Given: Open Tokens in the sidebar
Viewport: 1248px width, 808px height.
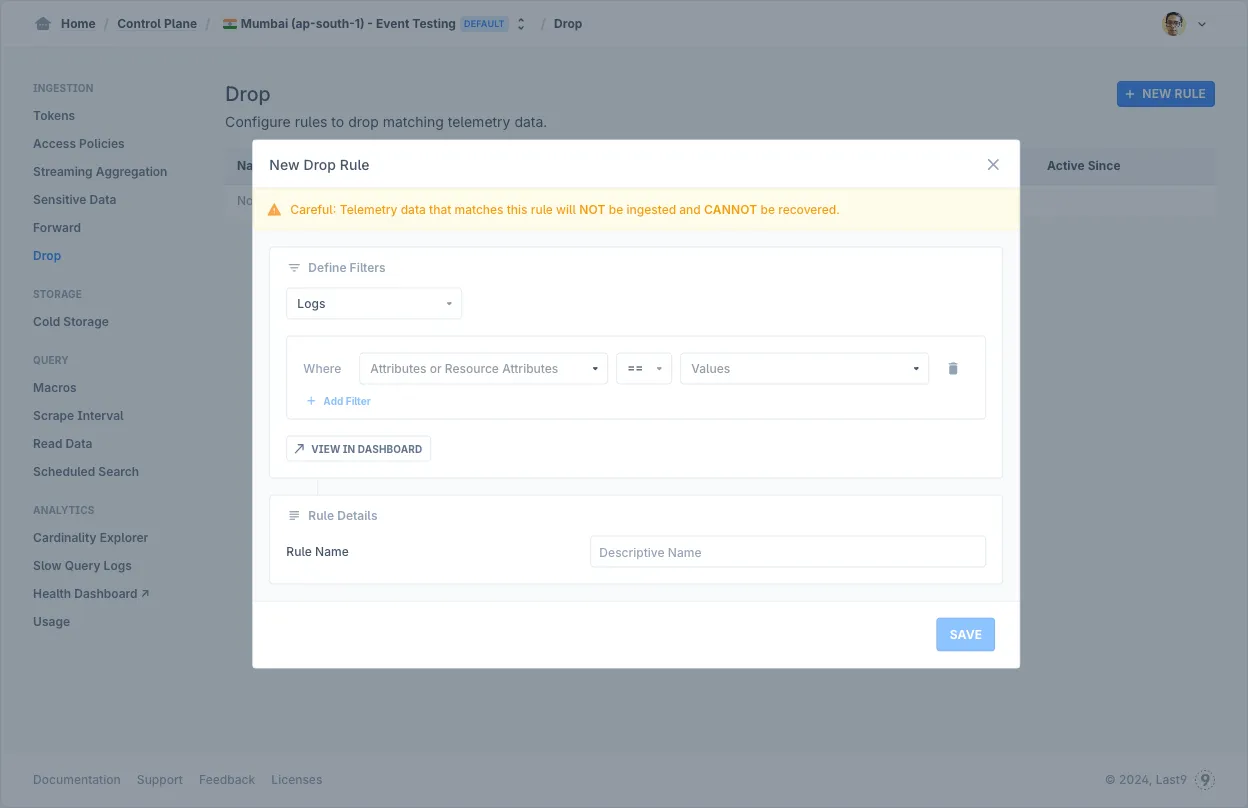Looking at the screenshot, I should pyautogui.click(x=54, y=116).
